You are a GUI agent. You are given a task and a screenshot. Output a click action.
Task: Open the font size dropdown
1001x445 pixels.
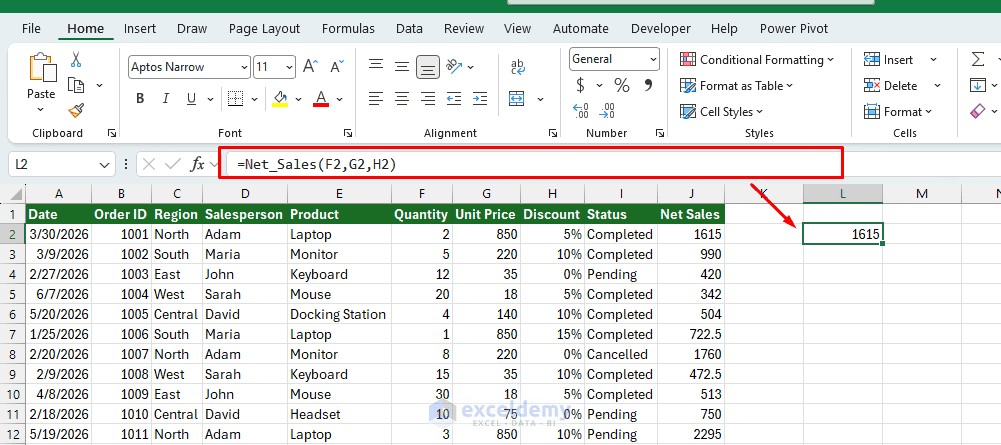[x=290, y=67]
